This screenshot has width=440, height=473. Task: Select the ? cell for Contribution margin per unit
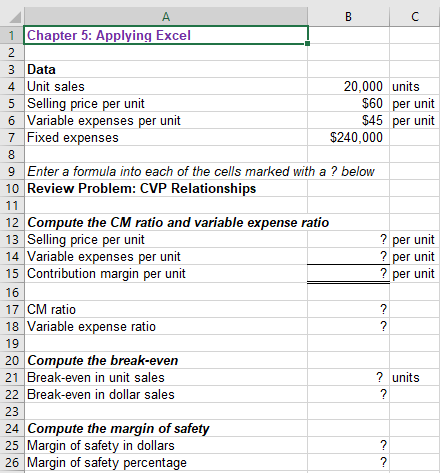[x=348, y=273]
